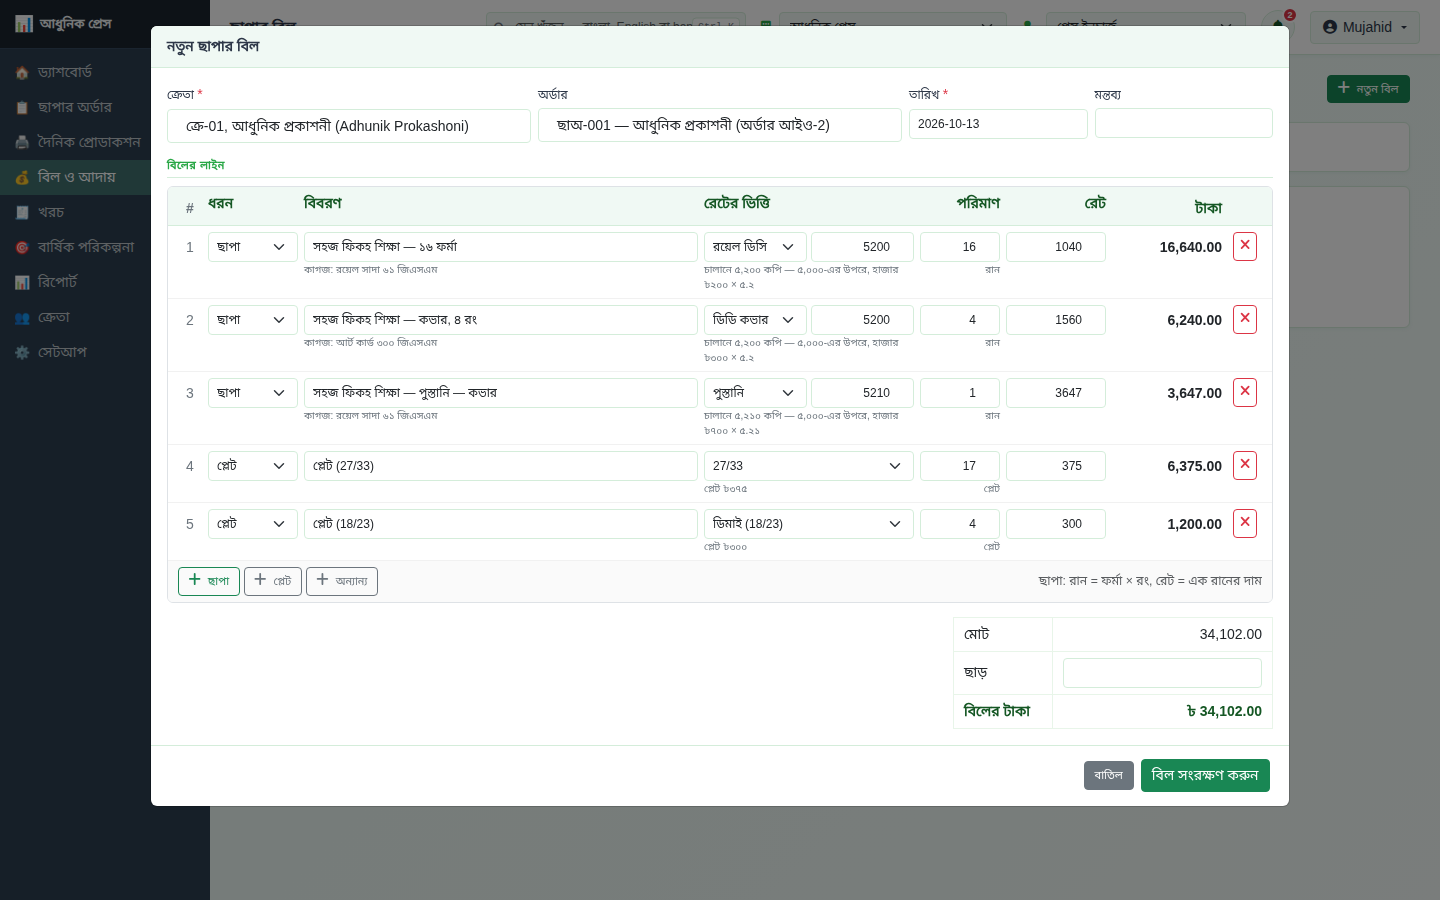Open বিল ও আদায় in the sidebar

coord(75,177)
